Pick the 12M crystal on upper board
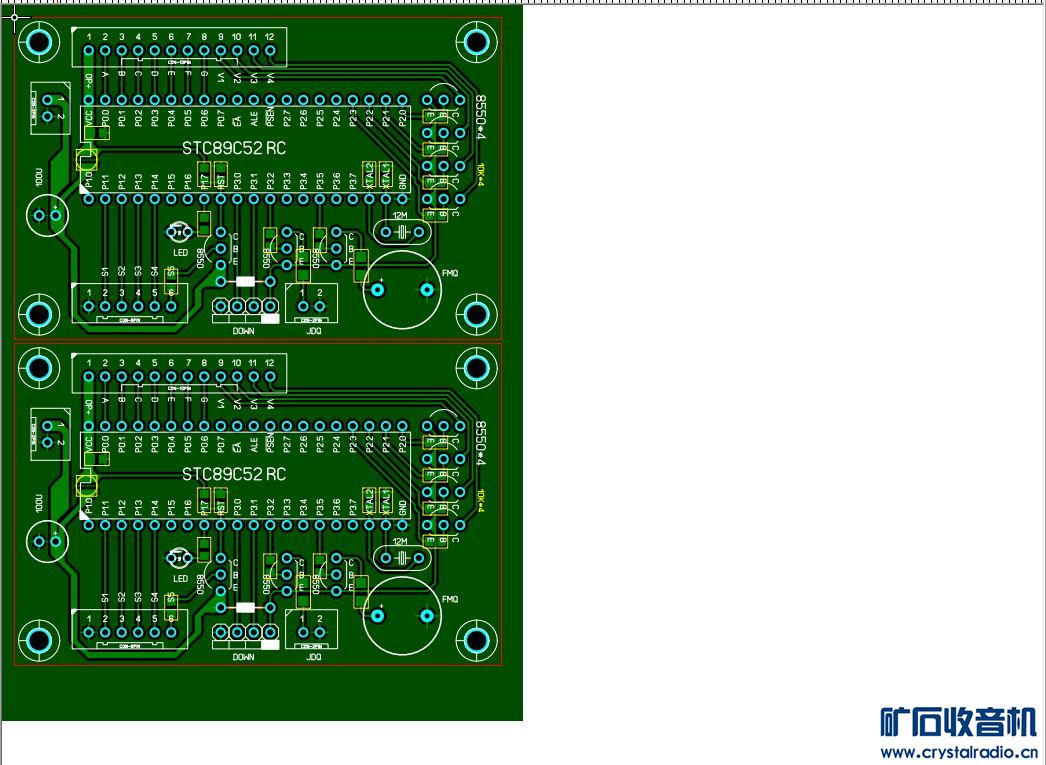 pyautogui.click(x=401, y=232)
